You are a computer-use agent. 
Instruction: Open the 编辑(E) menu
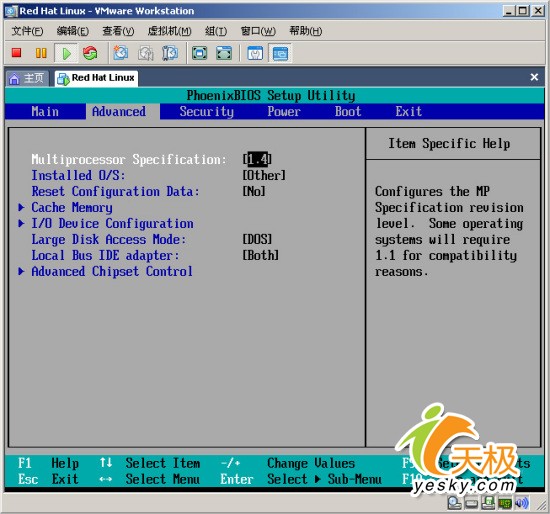point(73,31)
